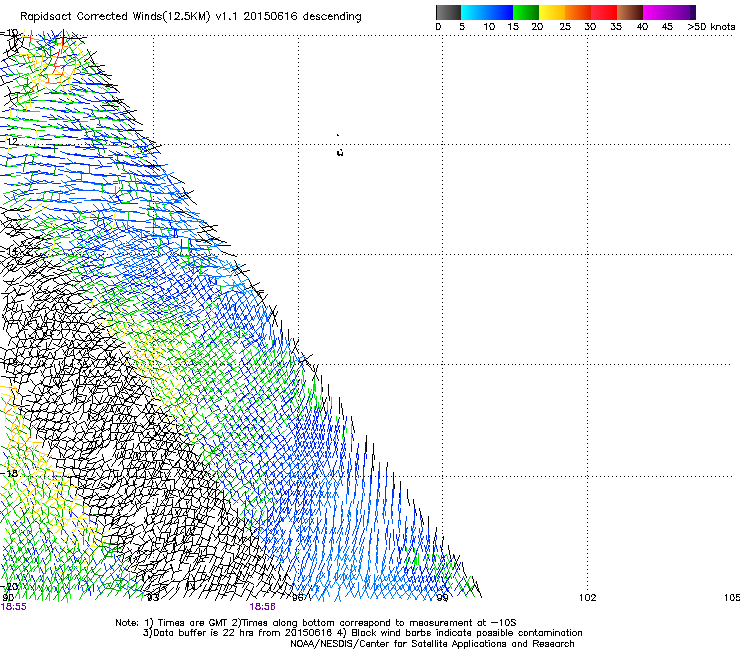Click the NOAA/NESDIS credit line
Image resolution: width=740 pixels, height=650 pixels.
432,644
